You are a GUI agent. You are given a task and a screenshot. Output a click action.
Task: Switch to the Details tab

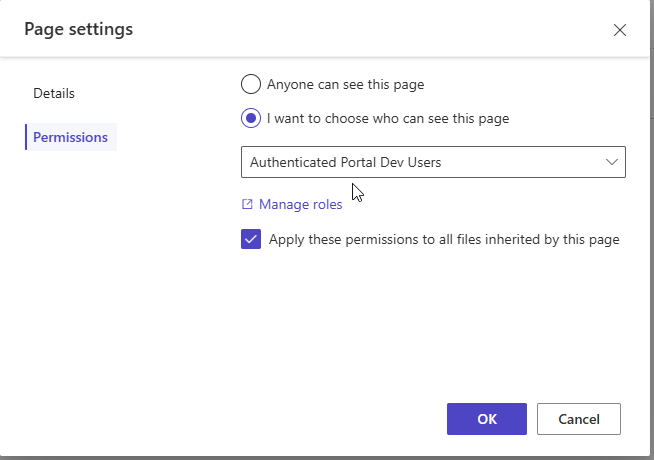(x=54, y=93)
